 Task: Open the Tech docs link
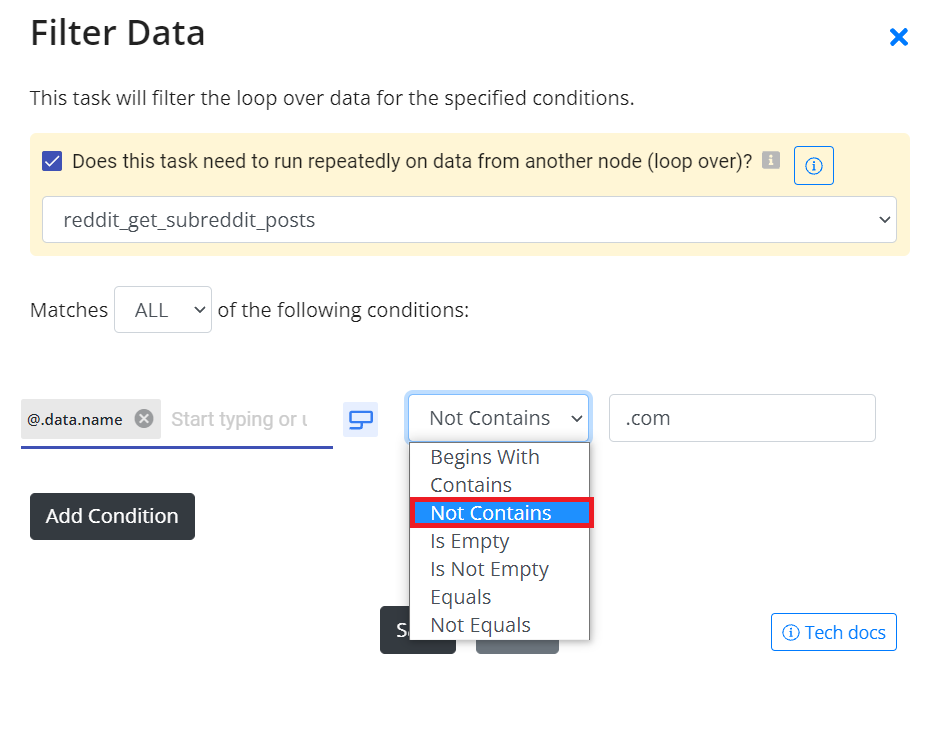click(x=833, y=632)
